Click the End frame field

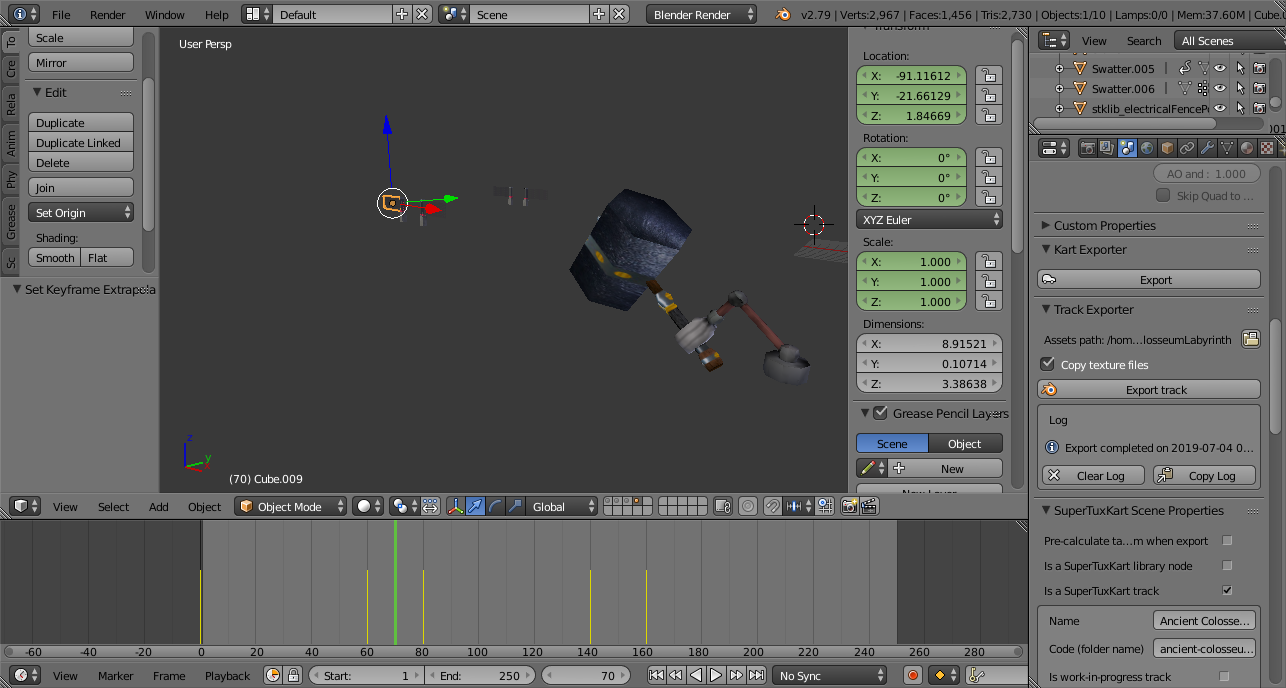[x=482, y=676]
